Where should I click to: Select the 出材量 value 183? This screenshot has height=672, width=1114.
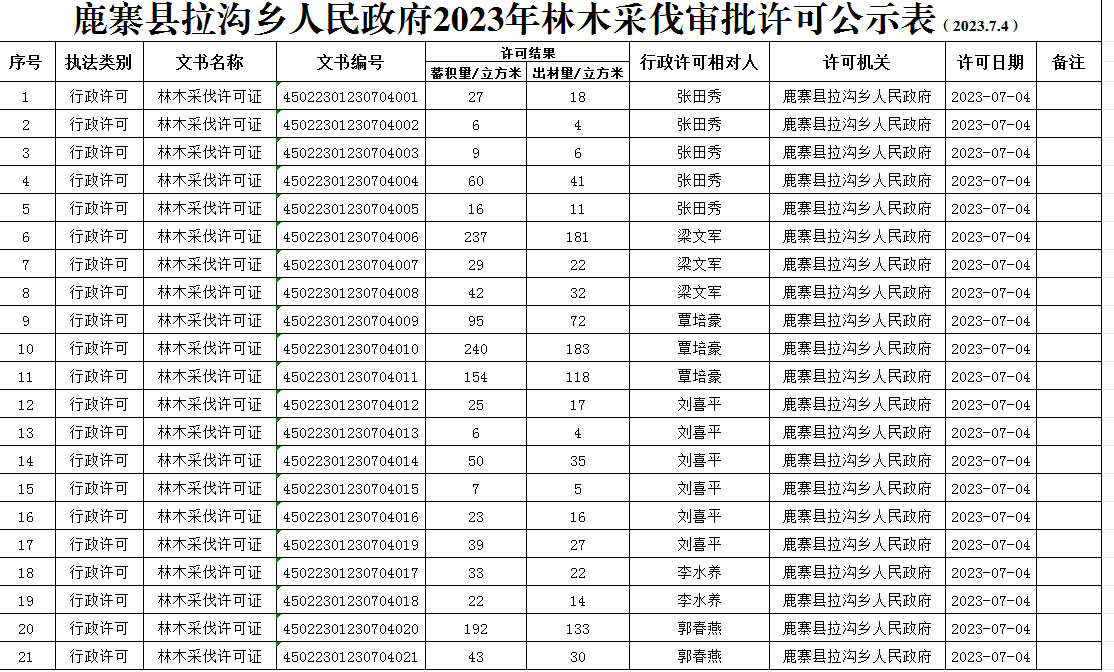[x=578, y=350]
